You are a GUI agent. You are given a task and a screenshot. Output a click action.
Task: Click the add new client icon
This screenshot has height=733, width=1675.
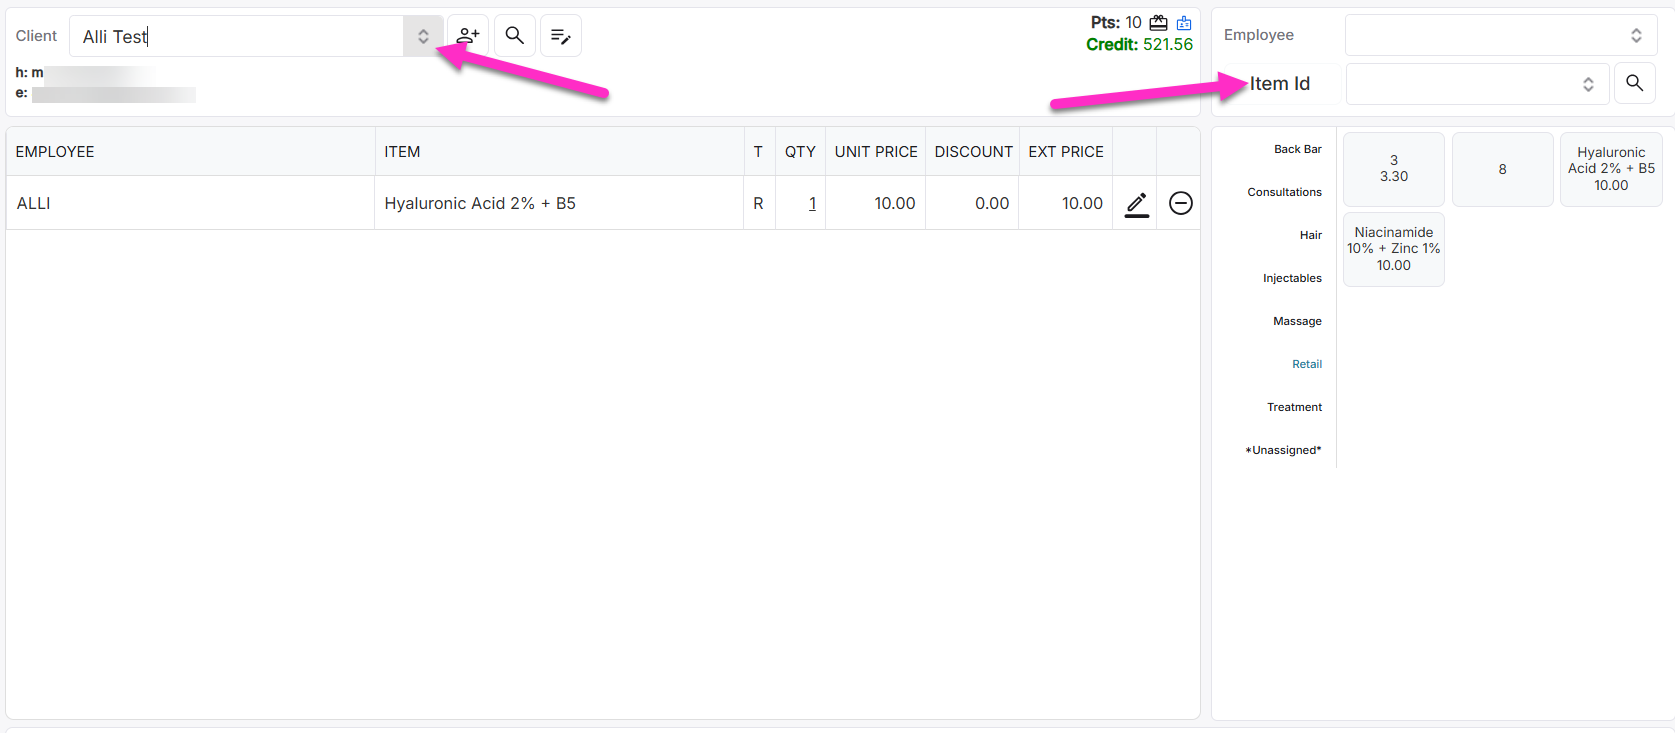click(467, 36)
